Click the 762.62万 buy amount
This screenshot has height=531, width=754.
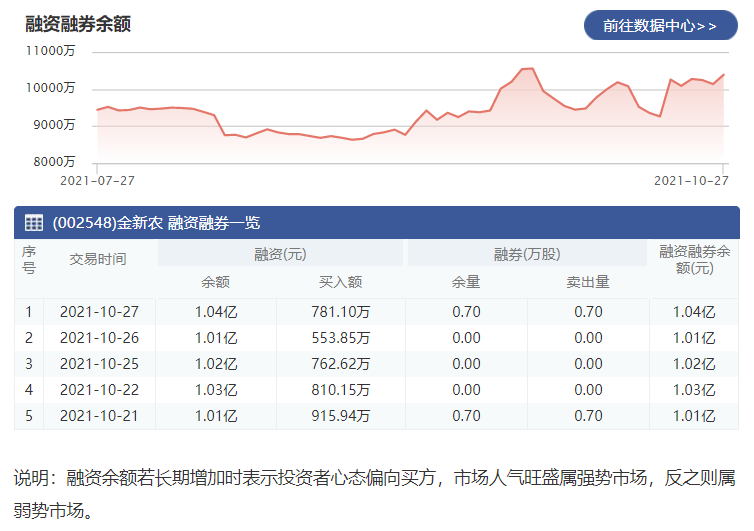[340, 364]
